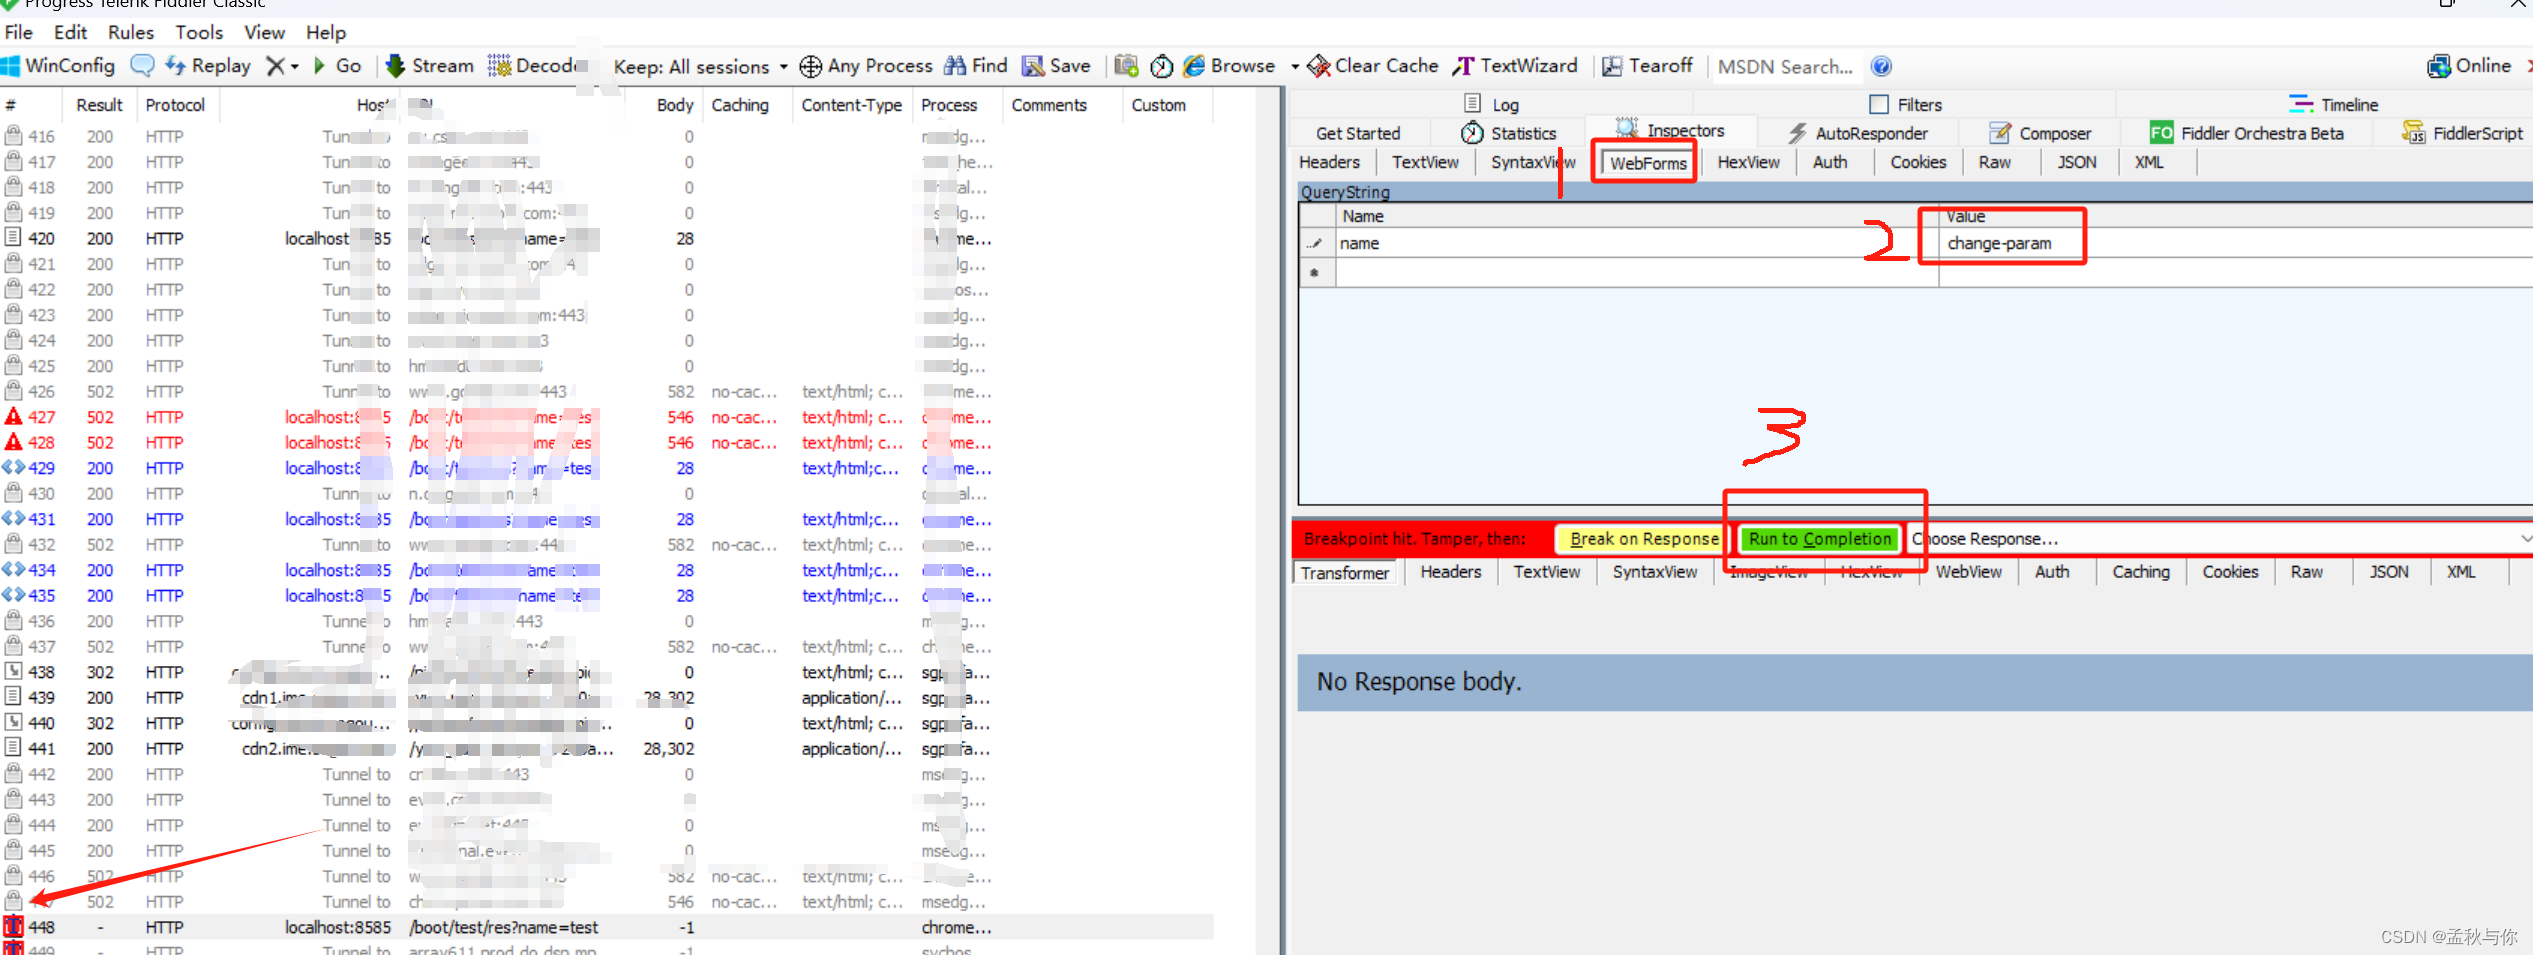2533x955 pixels.
Task: Open Find sessions
Action: [x=976, y=66]
